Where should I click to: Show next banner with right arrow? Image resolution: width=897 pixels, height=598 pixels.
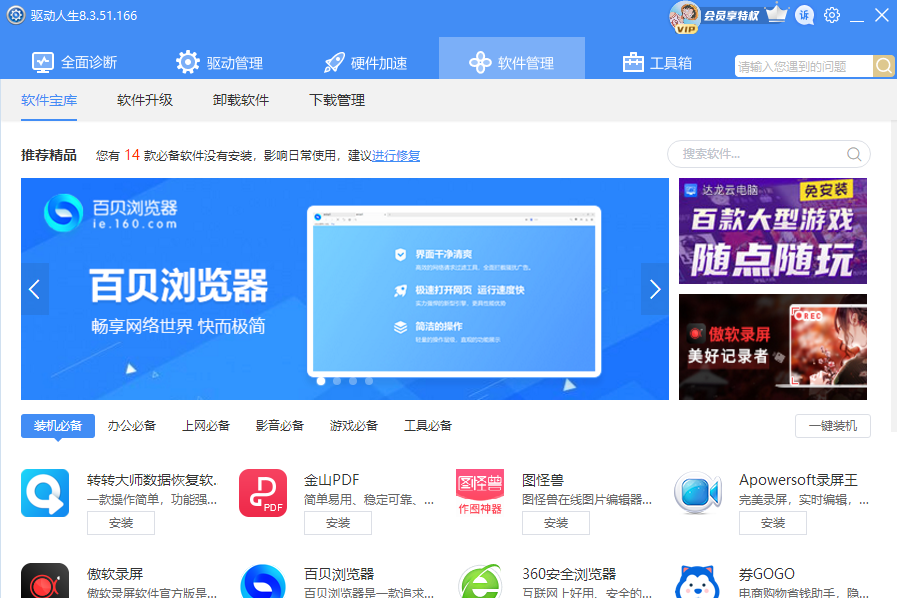click(x=655, y=289)
